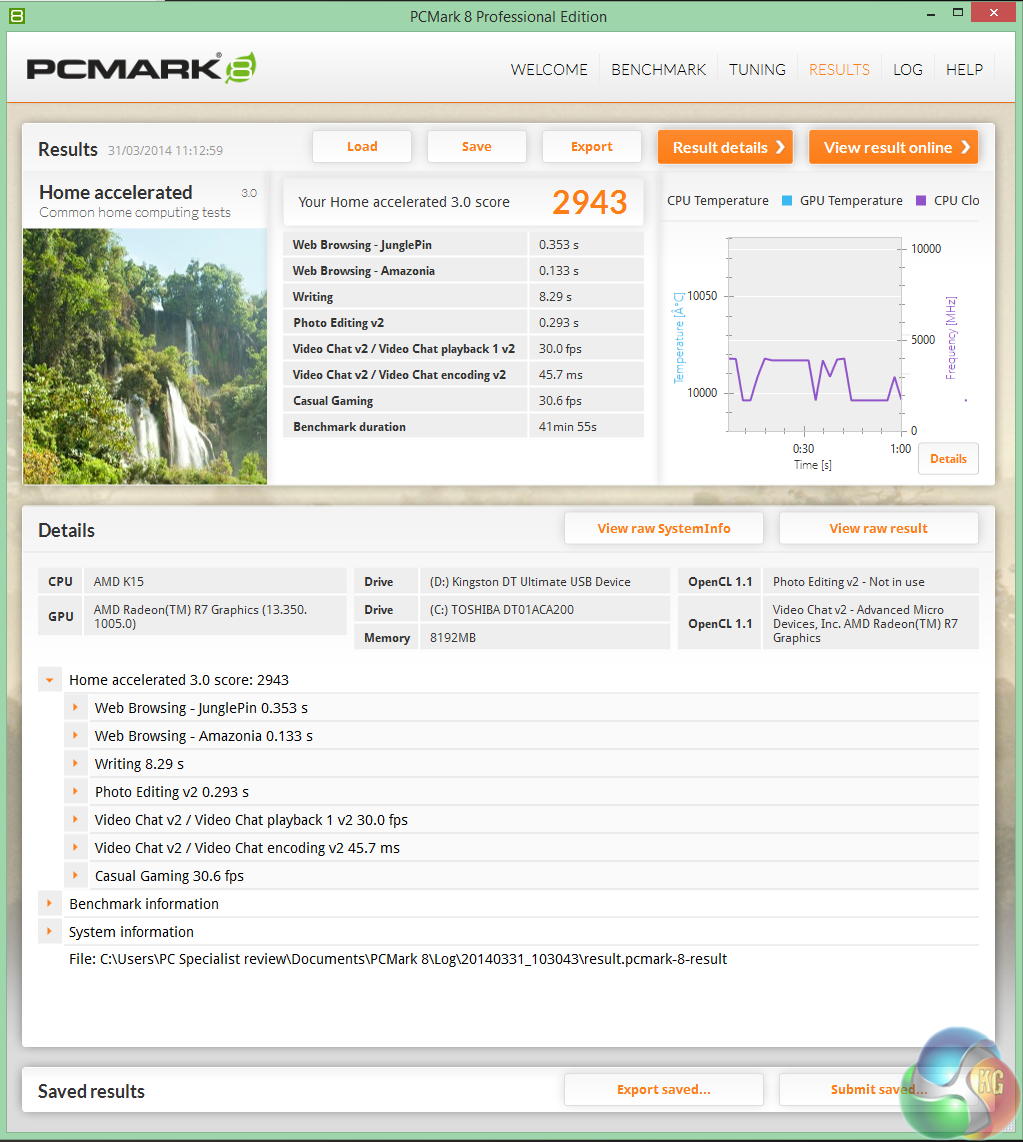Viewport: 1023px width, 1142px height.
Task: Toggle the CPU Clock purple legend swatch
Action: pyautogui.click(x=921, y=200)
